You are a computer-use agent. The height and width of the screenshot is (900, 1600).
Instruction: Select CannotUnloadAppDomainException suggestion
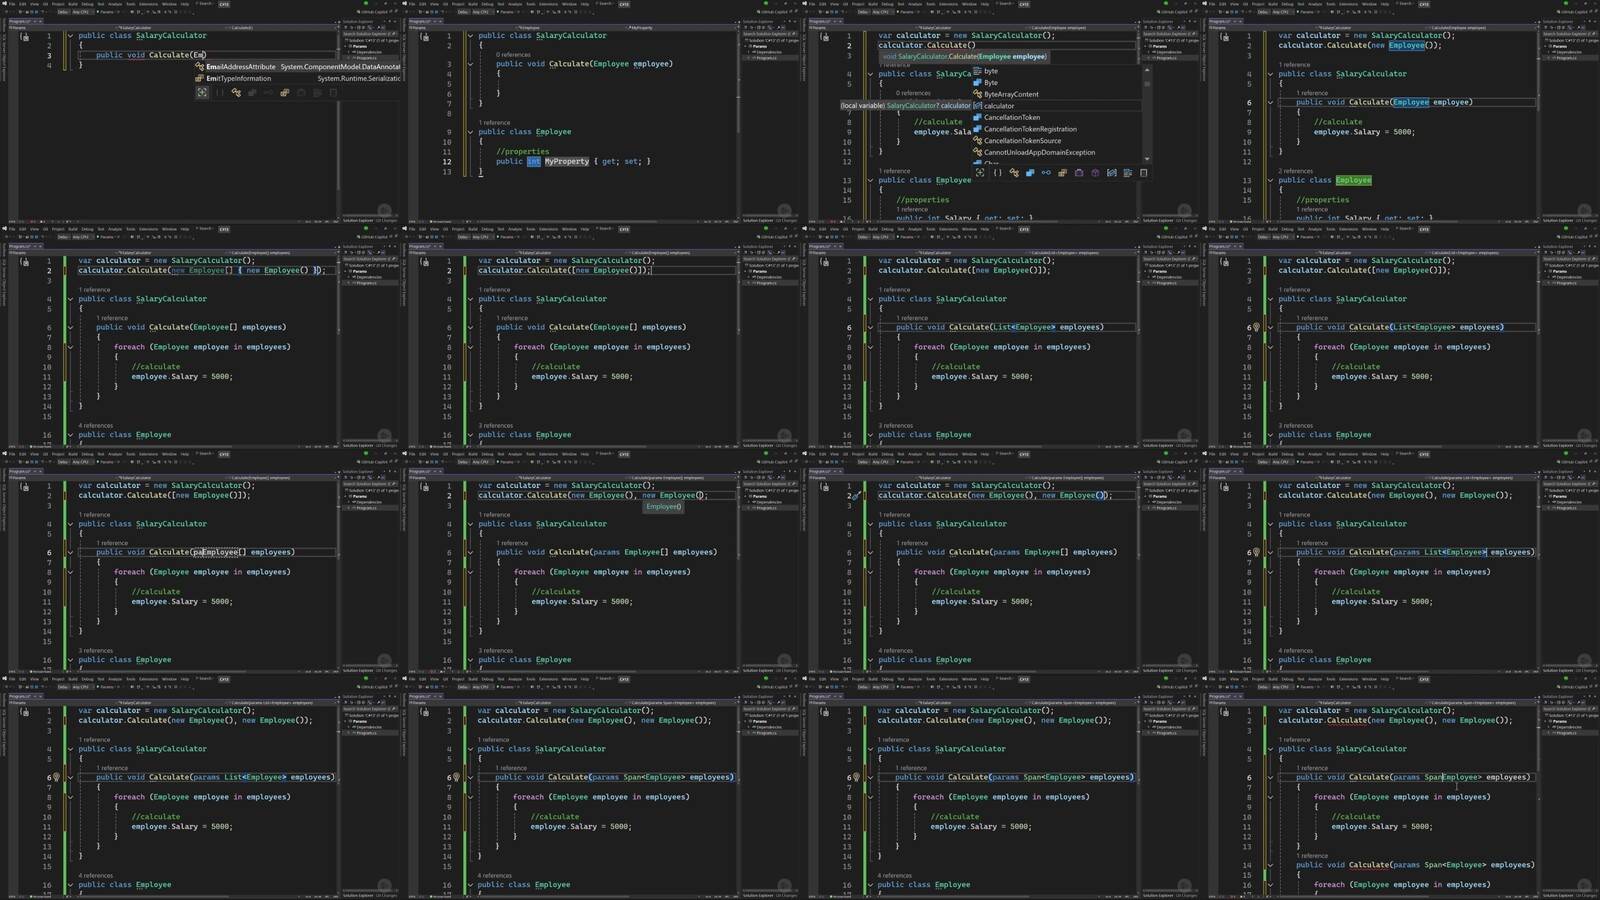[x=1056, y=153]
